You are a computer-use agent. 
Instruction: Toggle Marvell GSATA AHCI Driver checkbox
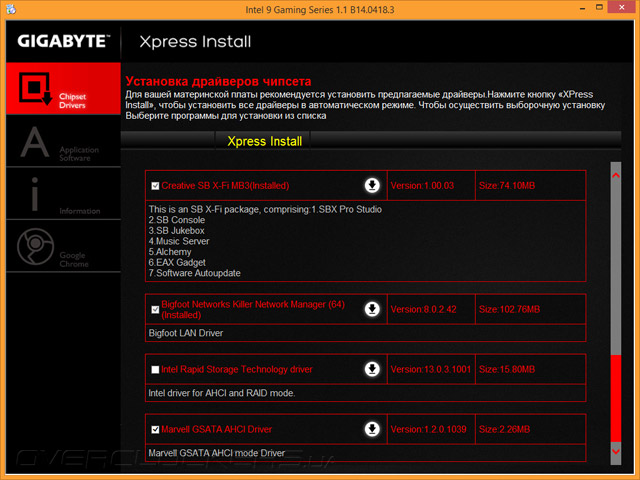[155, 429]
